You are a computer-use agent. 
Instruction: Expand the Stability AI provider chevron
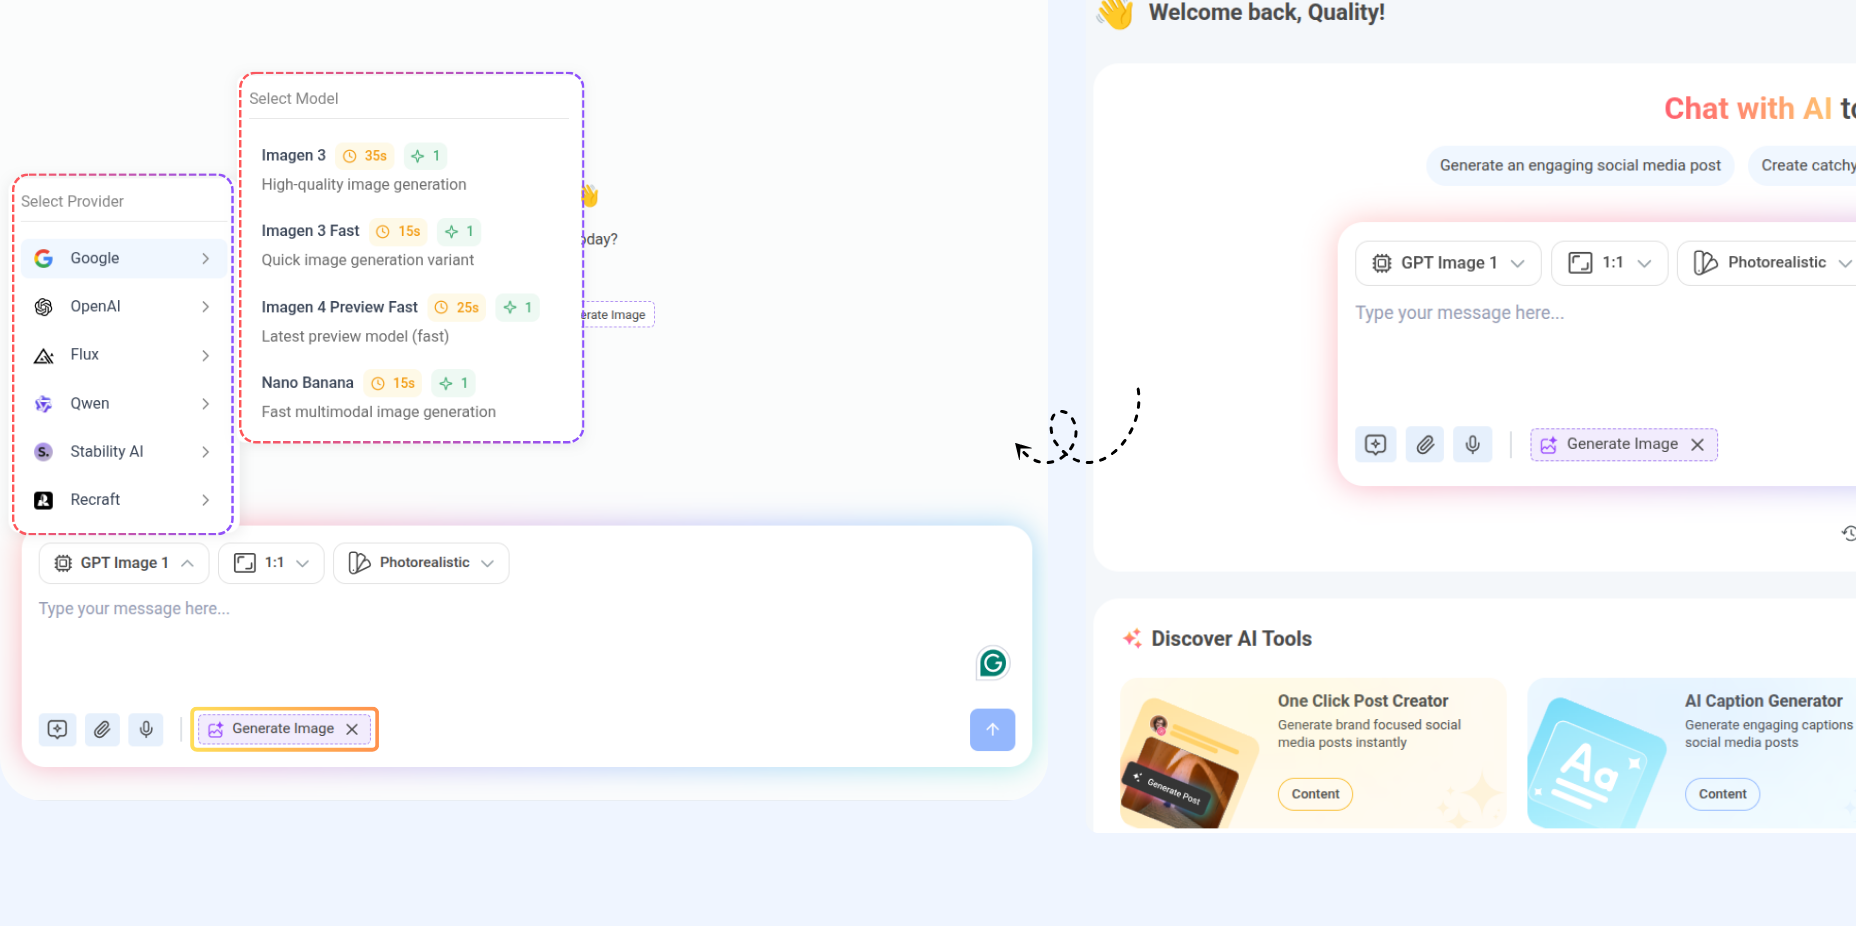pyautogui.click(x=205, y=452)
